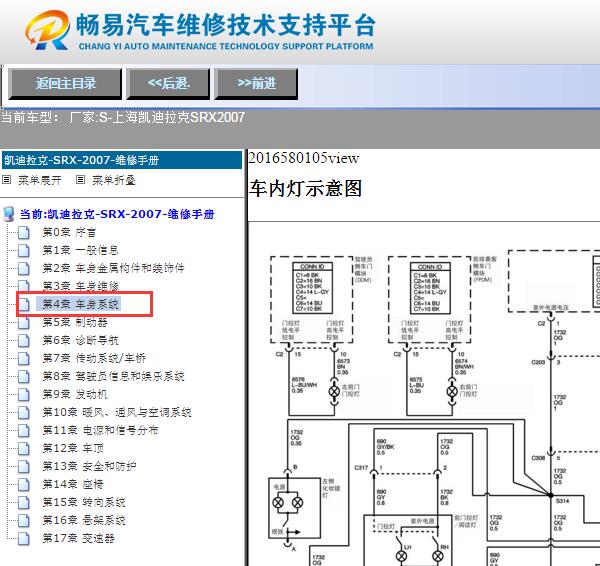Viewport: 600px width, 566px height.
Task: Go back with <<后退 button
Action: [168, 83]
